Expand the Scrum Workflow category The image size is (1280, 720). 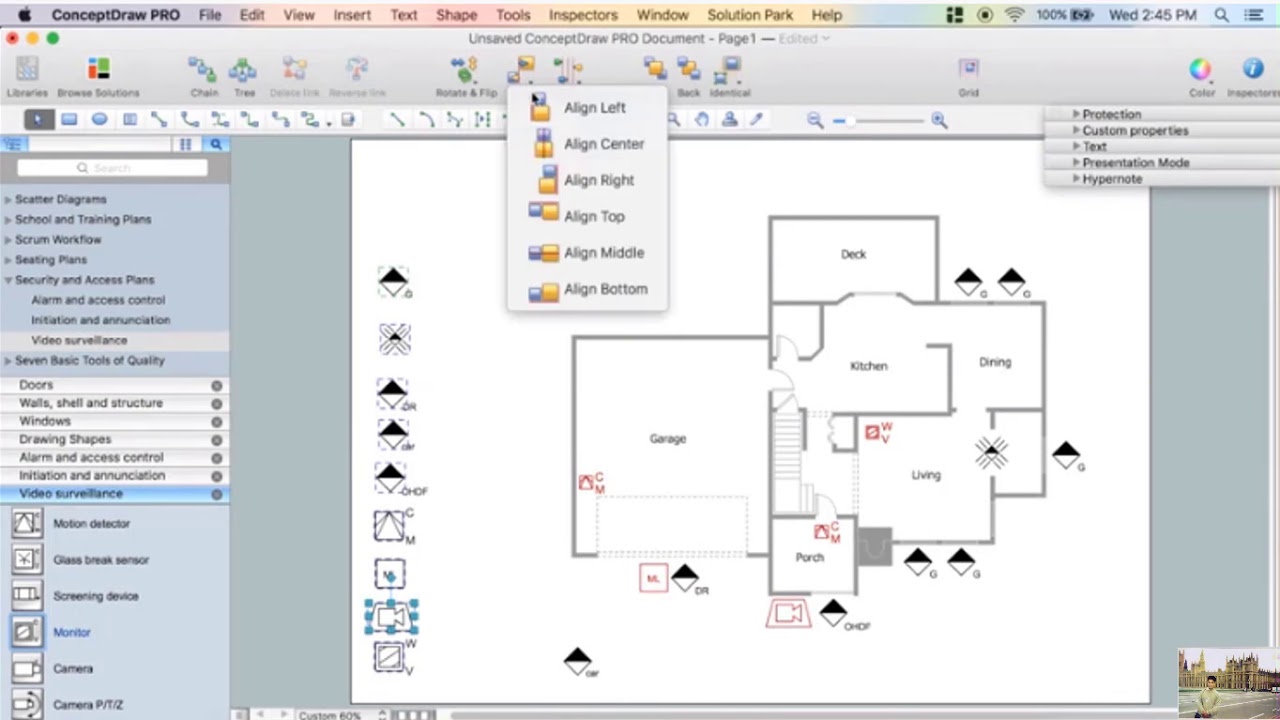pos(8,240)
